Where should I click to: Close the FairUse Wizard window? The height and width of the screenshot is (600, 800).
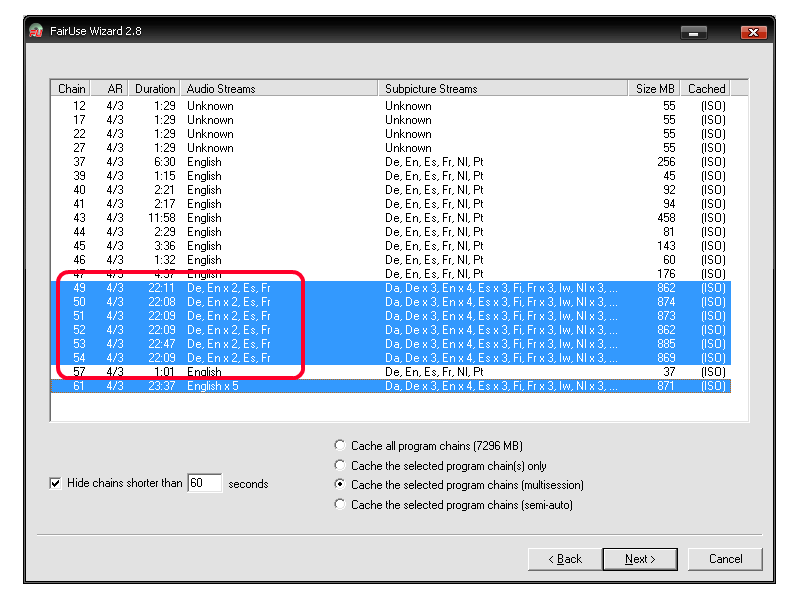[x=754, y=33]
